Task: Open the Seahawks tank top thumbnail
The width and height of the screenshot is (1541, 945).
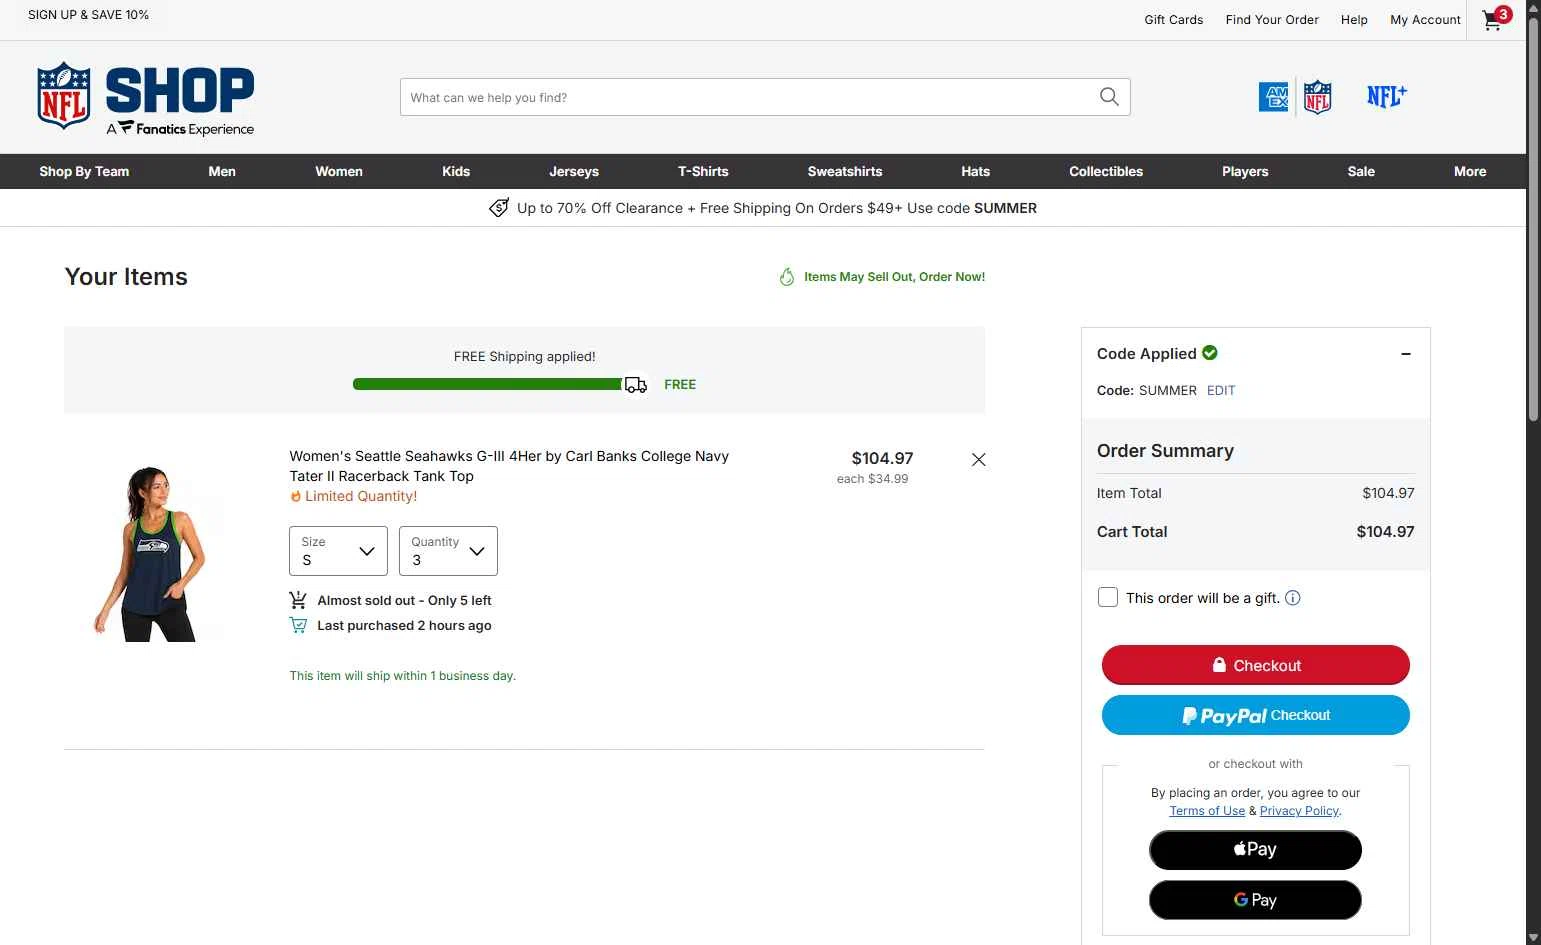Action: (149, 553)
